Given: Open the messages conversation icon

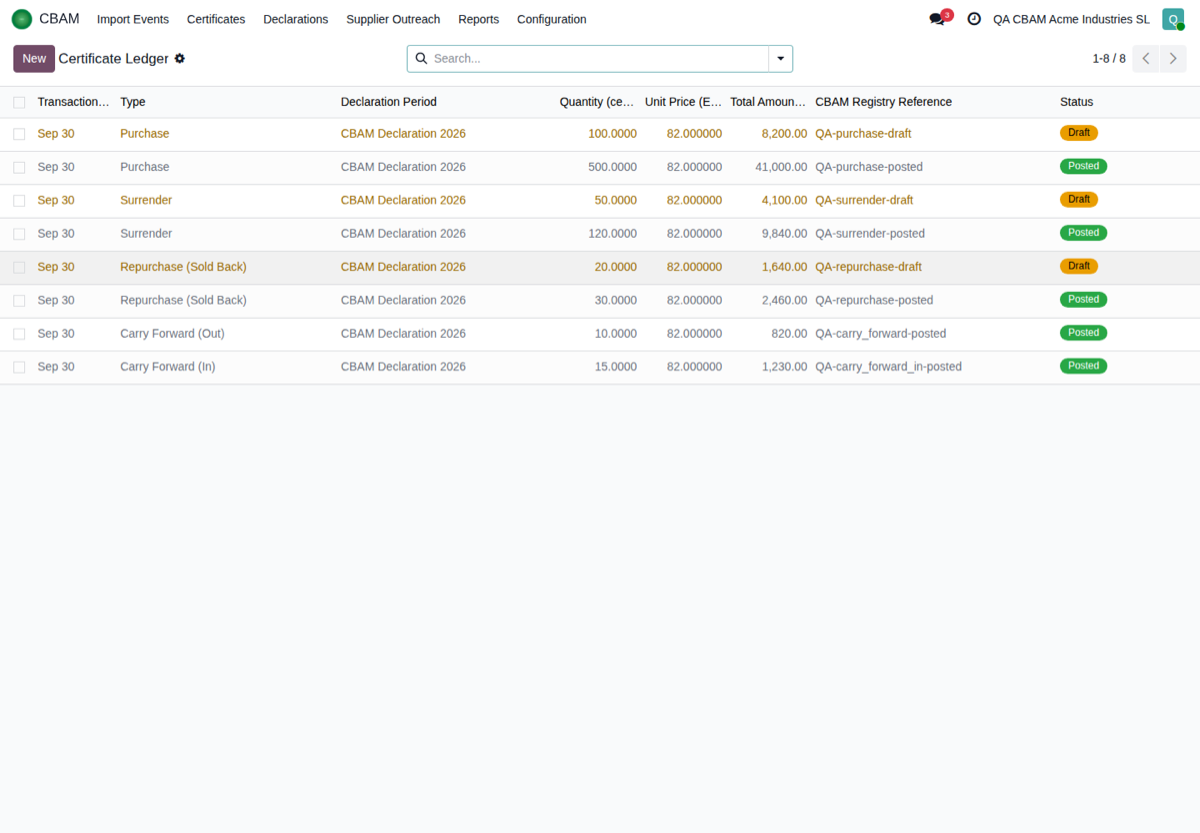Looking at the screenshot, I should pos(937,19).
